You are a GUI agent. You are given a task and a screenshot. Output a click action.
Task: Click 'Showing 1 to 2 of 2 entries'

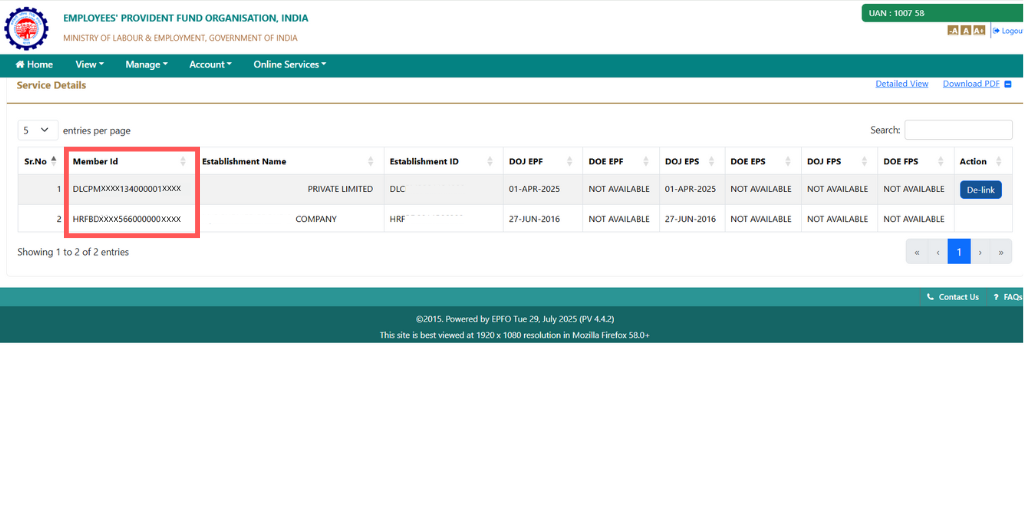(73, 252)
